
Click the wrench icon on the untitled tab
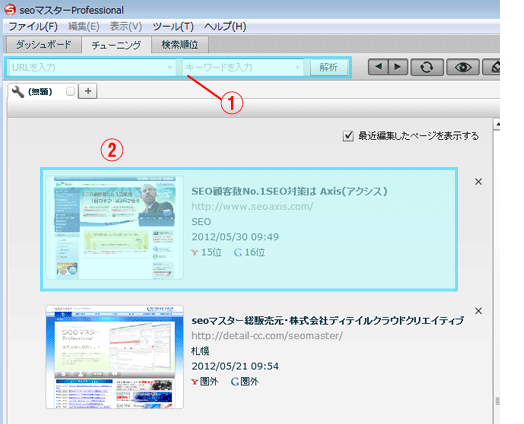(18, 92)
